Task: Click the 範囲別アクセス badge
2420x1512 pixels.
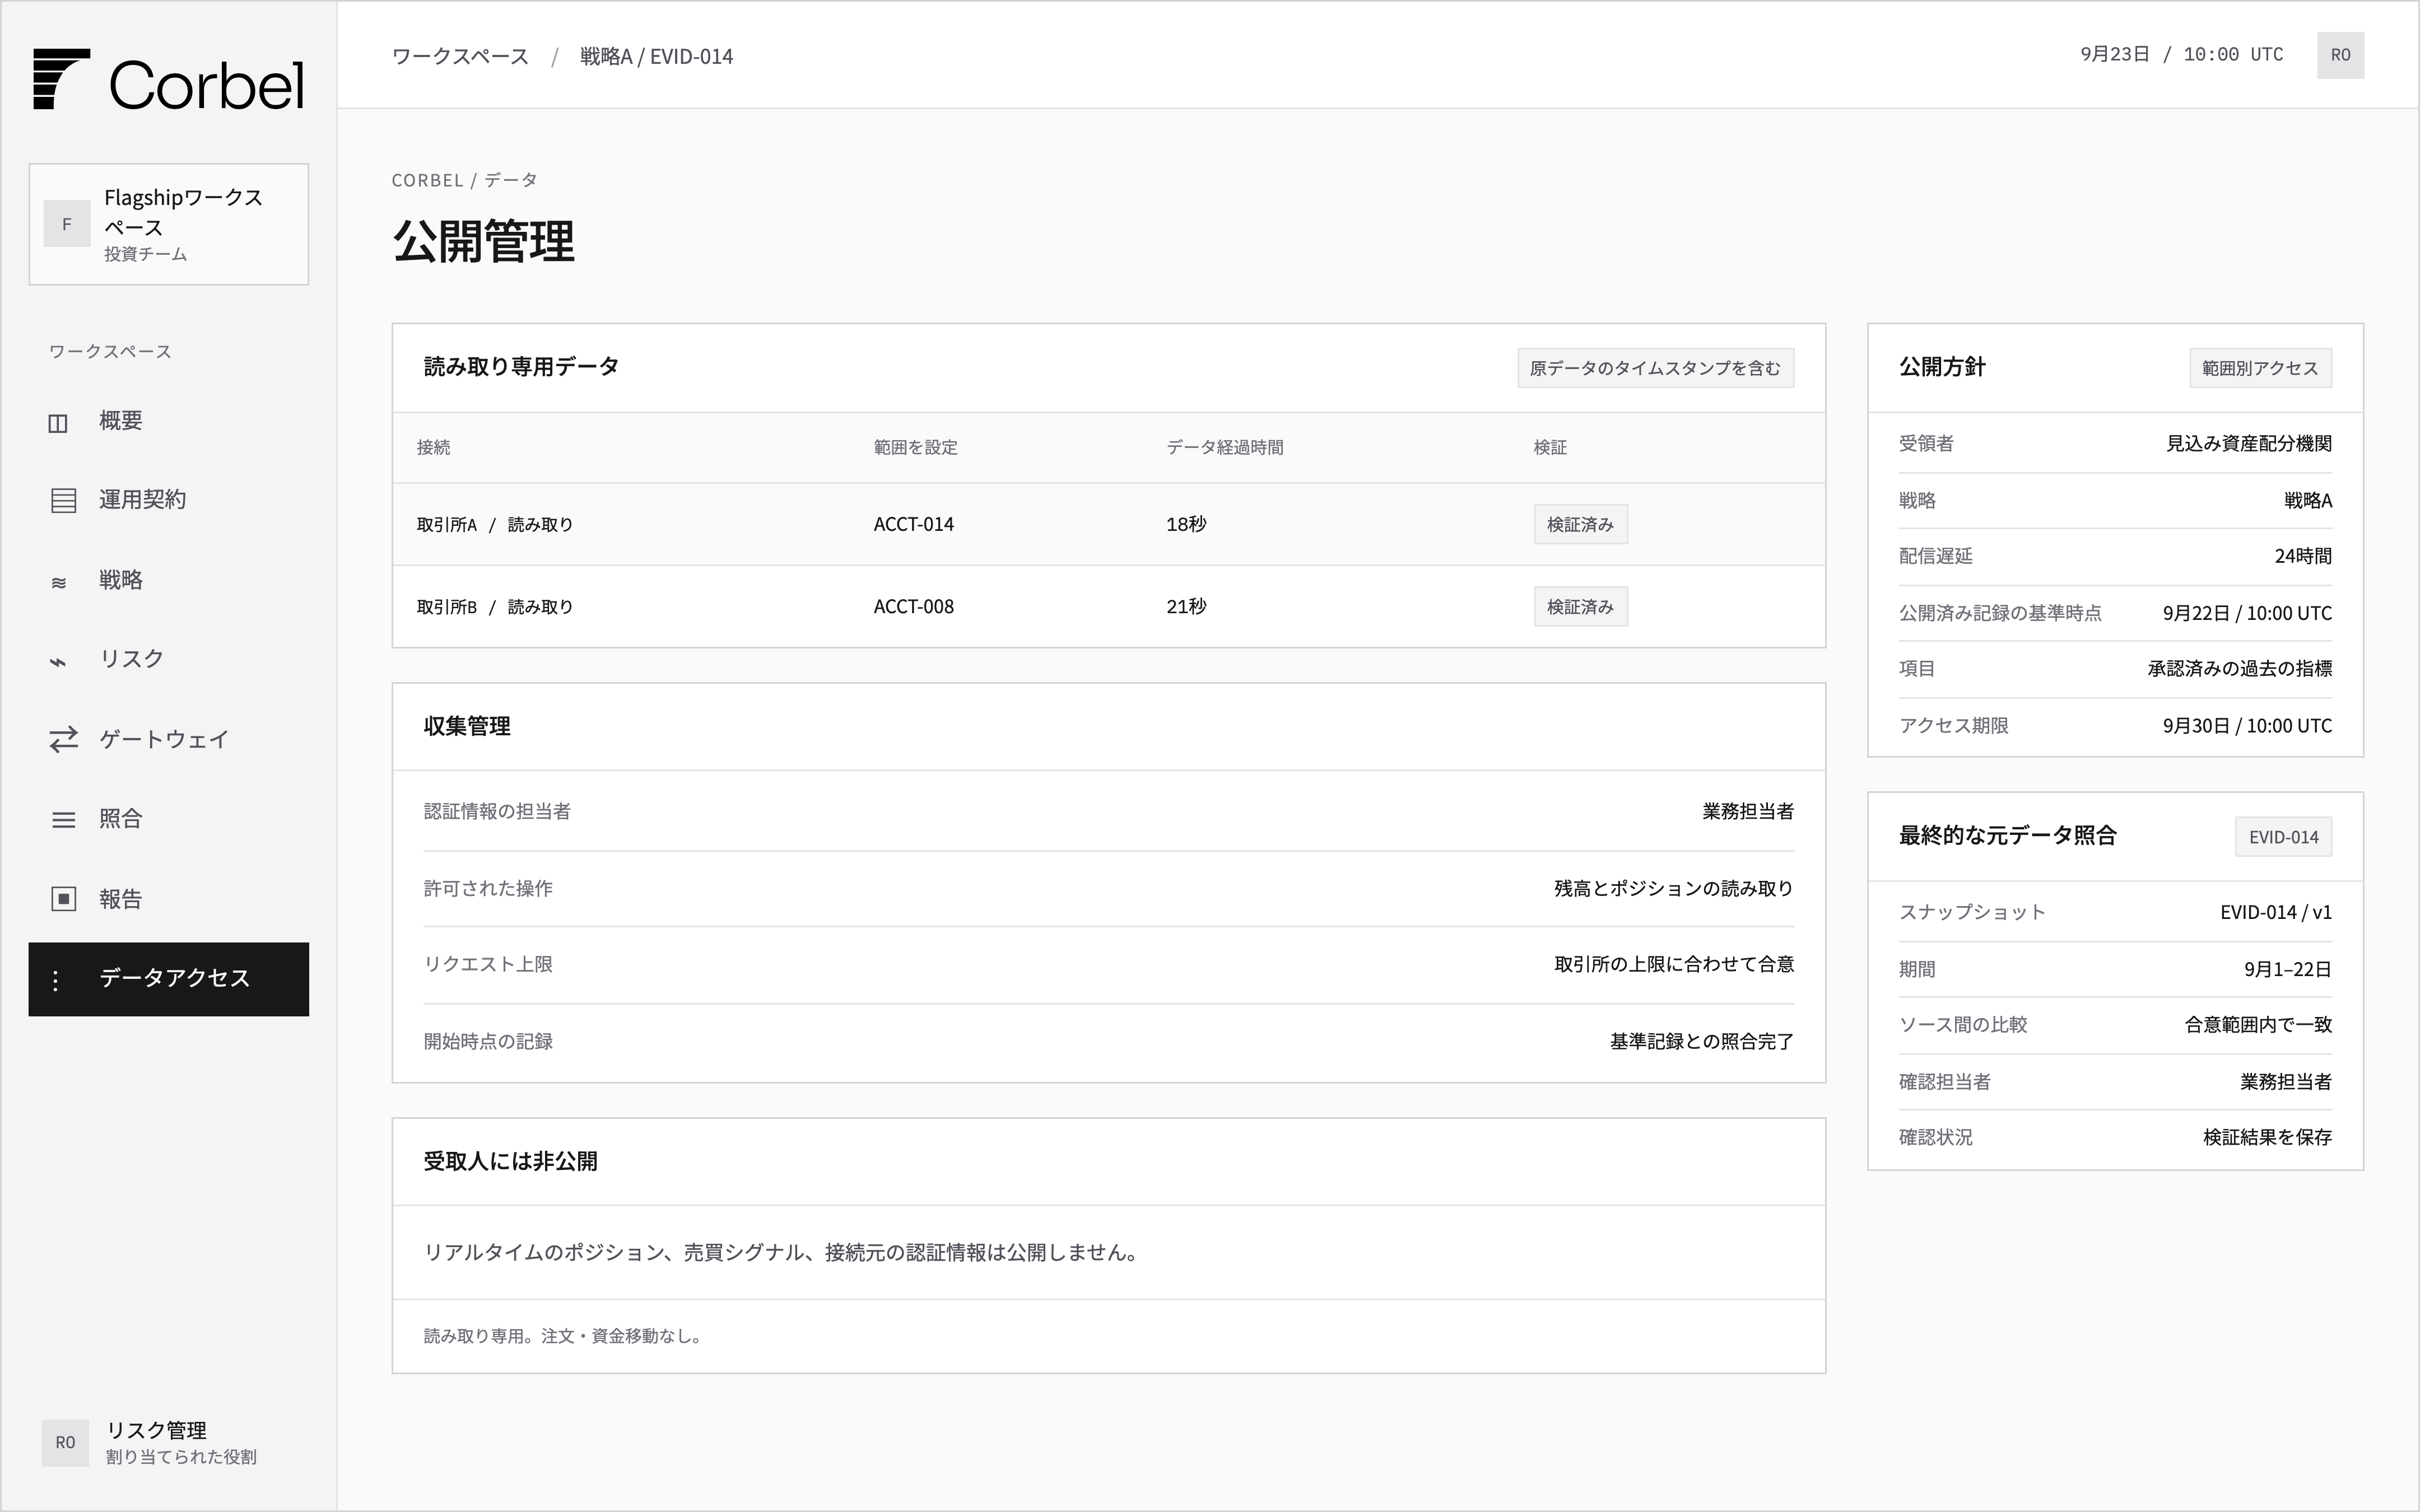Action: pyautogui.click(x=2260, y=368)
